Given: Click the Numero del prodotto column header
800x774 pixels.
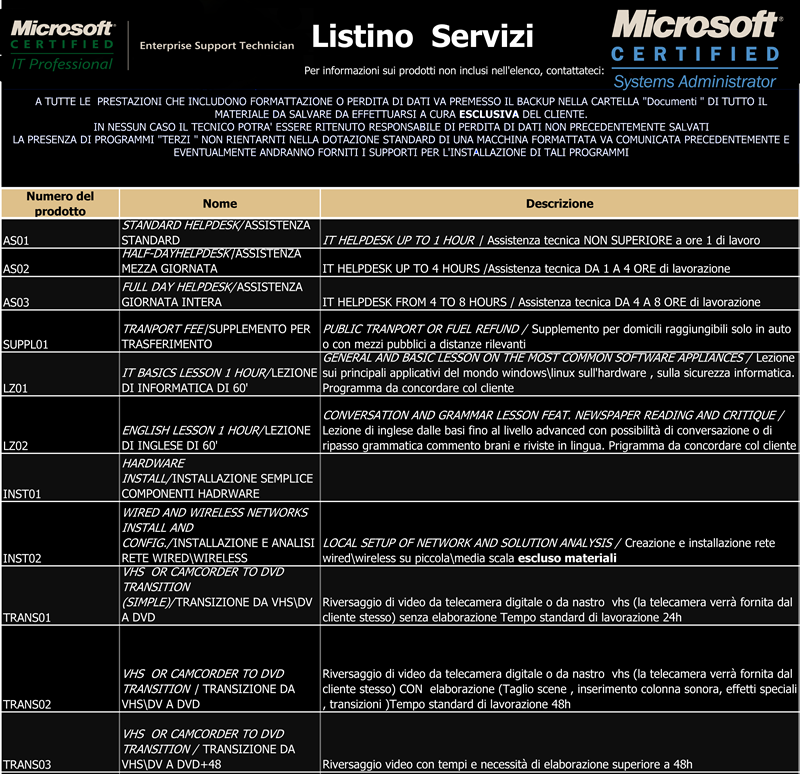Looking at the screenshot, I should click(60, 204).
